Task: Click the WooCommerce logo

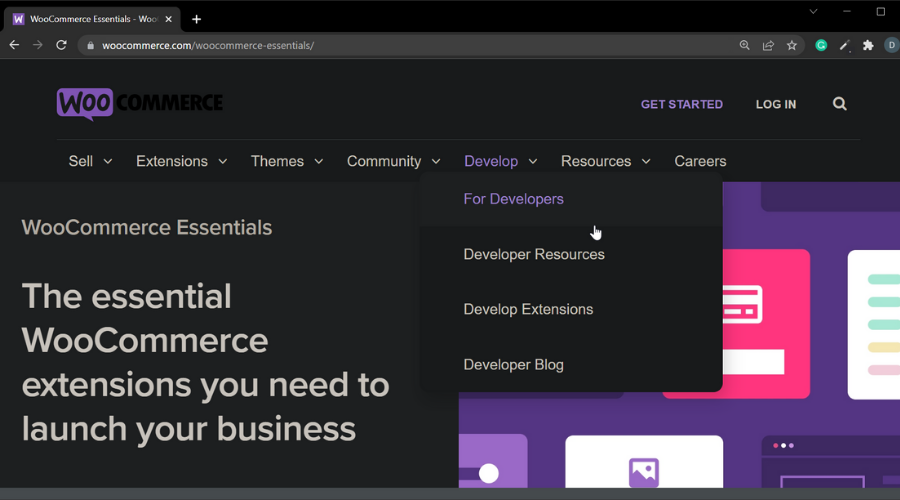Action: point(139,104)
